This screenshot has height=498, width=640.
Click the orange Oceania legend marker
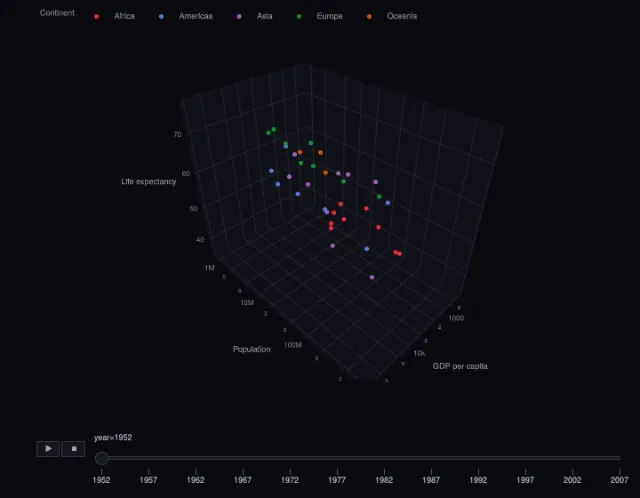369,16
